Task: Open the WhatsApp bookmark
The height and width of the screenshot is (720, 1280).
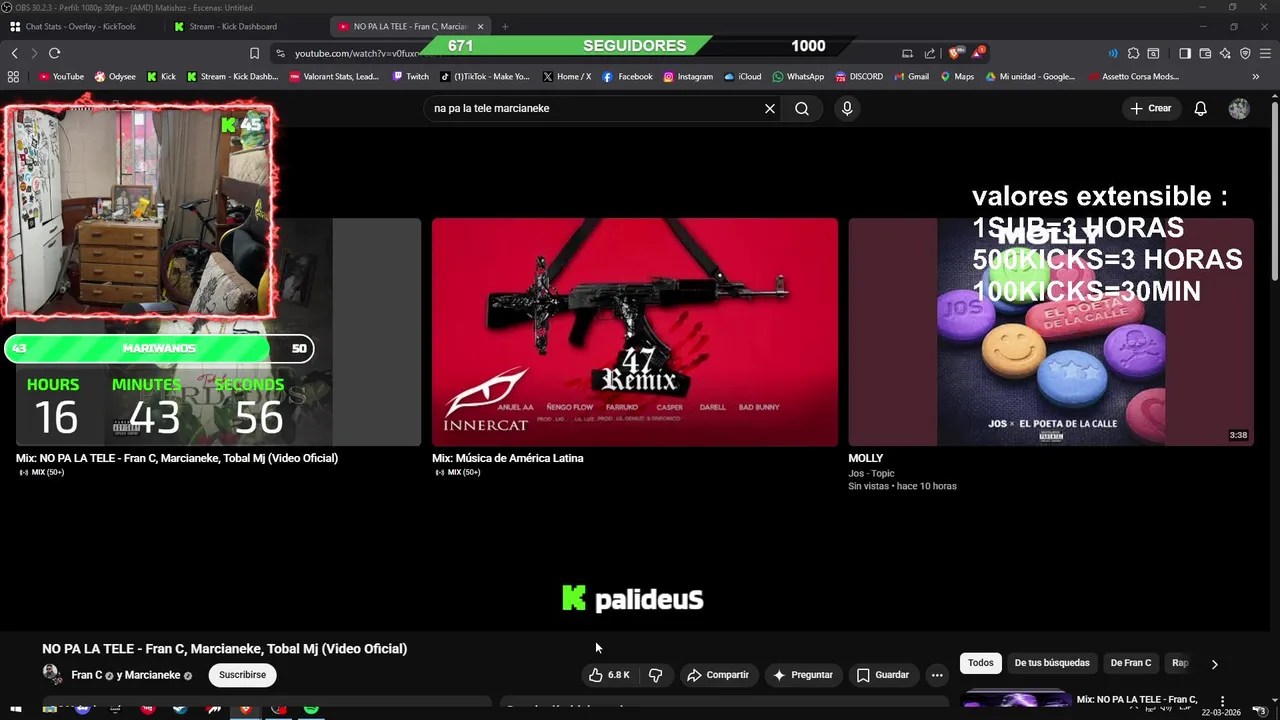Action: click(798, 76)
